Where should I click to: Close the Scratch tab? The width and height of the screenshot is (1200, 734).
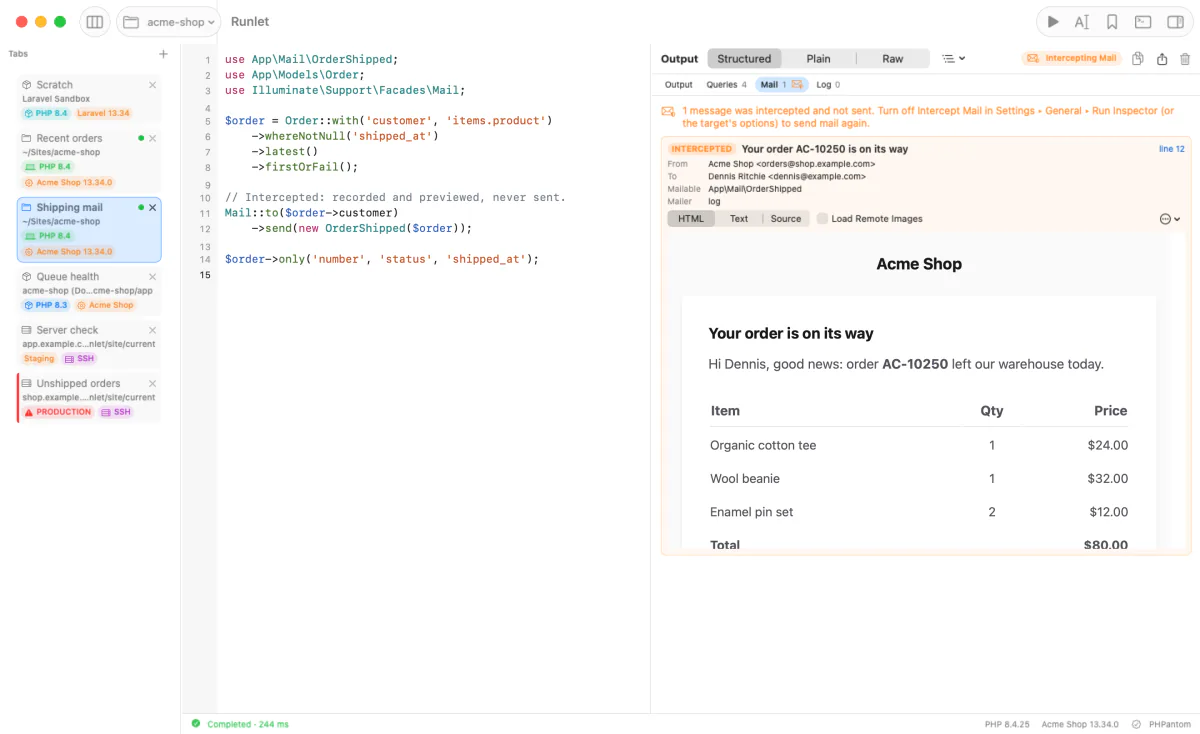[x=153, y=85]
